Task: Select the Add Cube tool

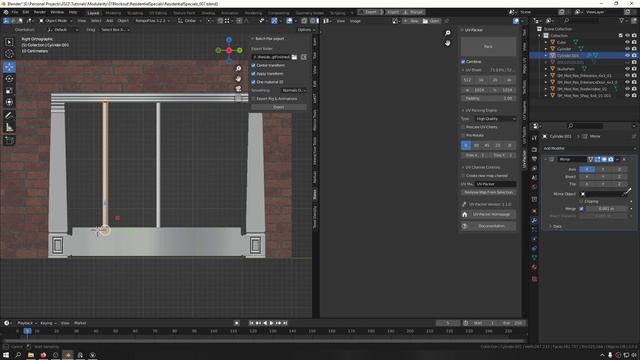Action: click(x=9, y=140)
